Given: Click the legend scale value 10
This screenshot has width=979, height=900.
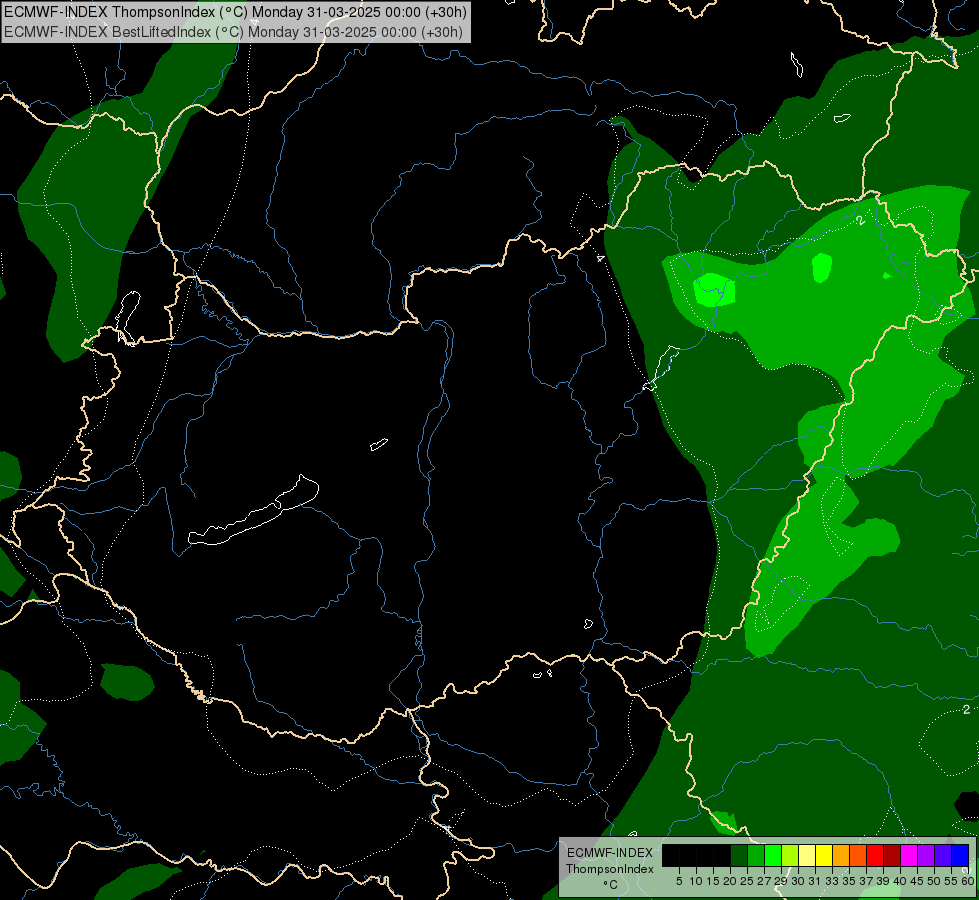Looking at the screenshot, I should pos(696,881).
